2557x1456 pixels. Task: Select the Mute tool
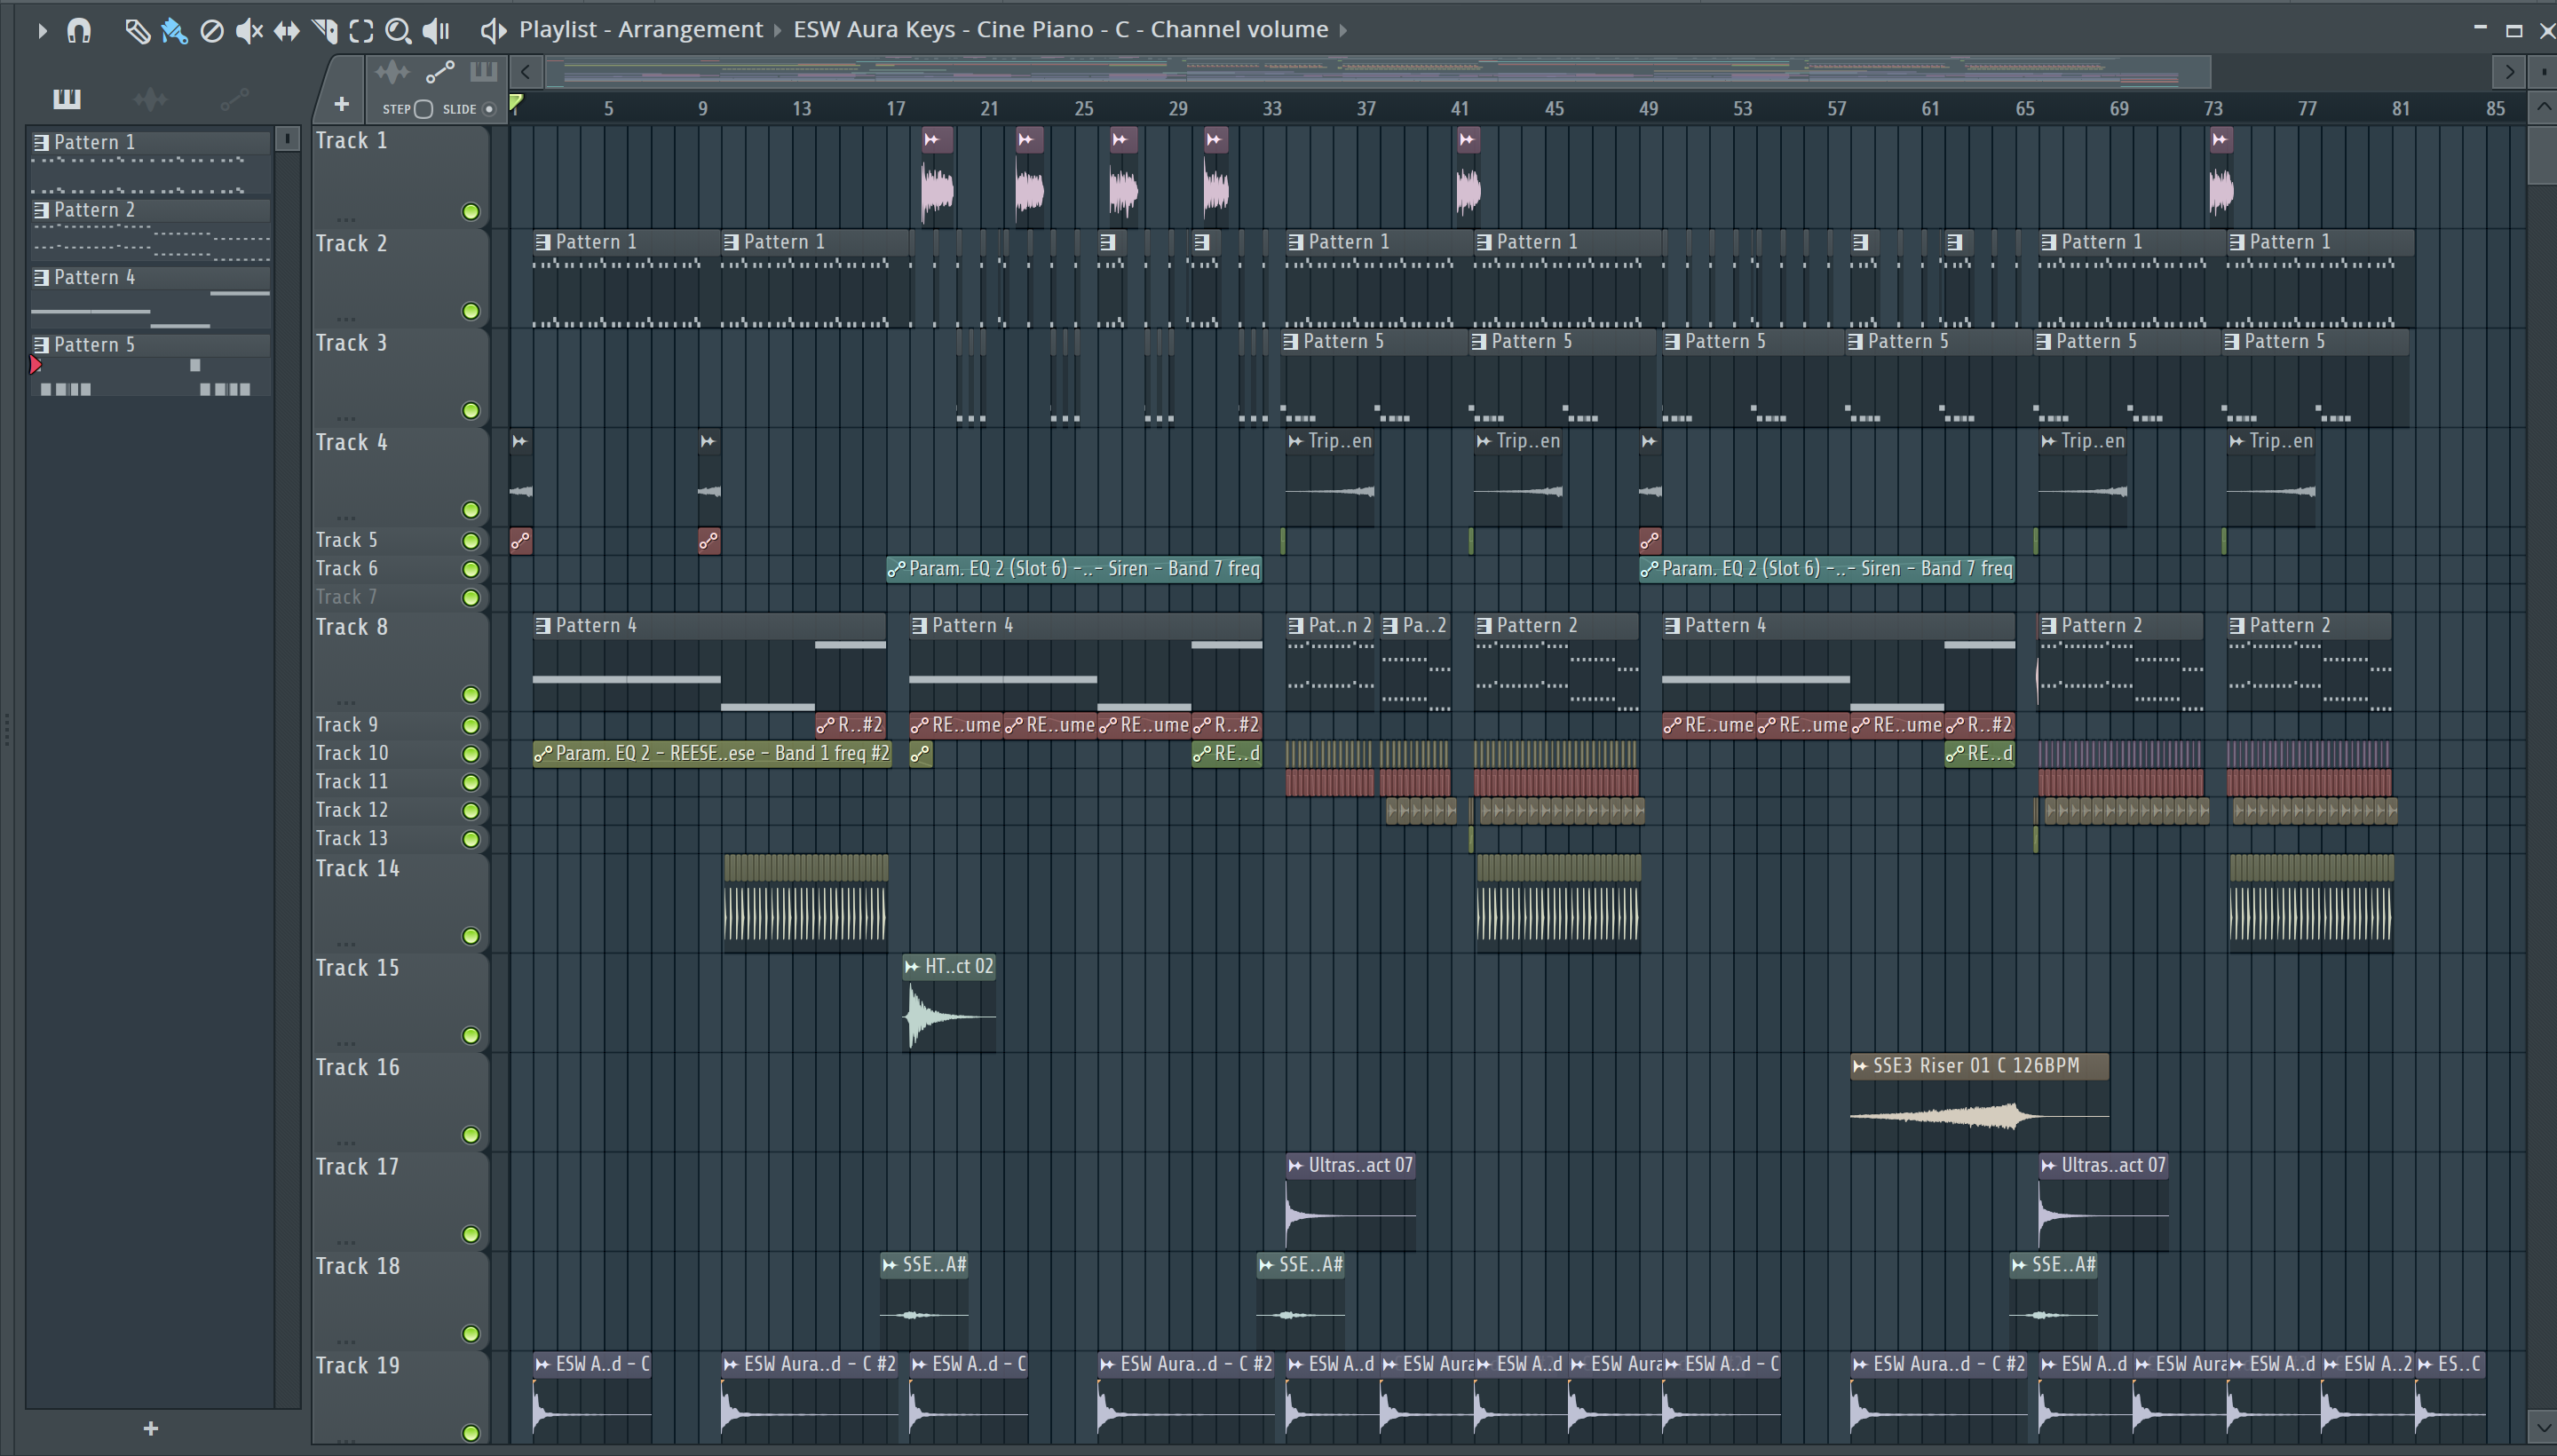(x=249, y=30)
